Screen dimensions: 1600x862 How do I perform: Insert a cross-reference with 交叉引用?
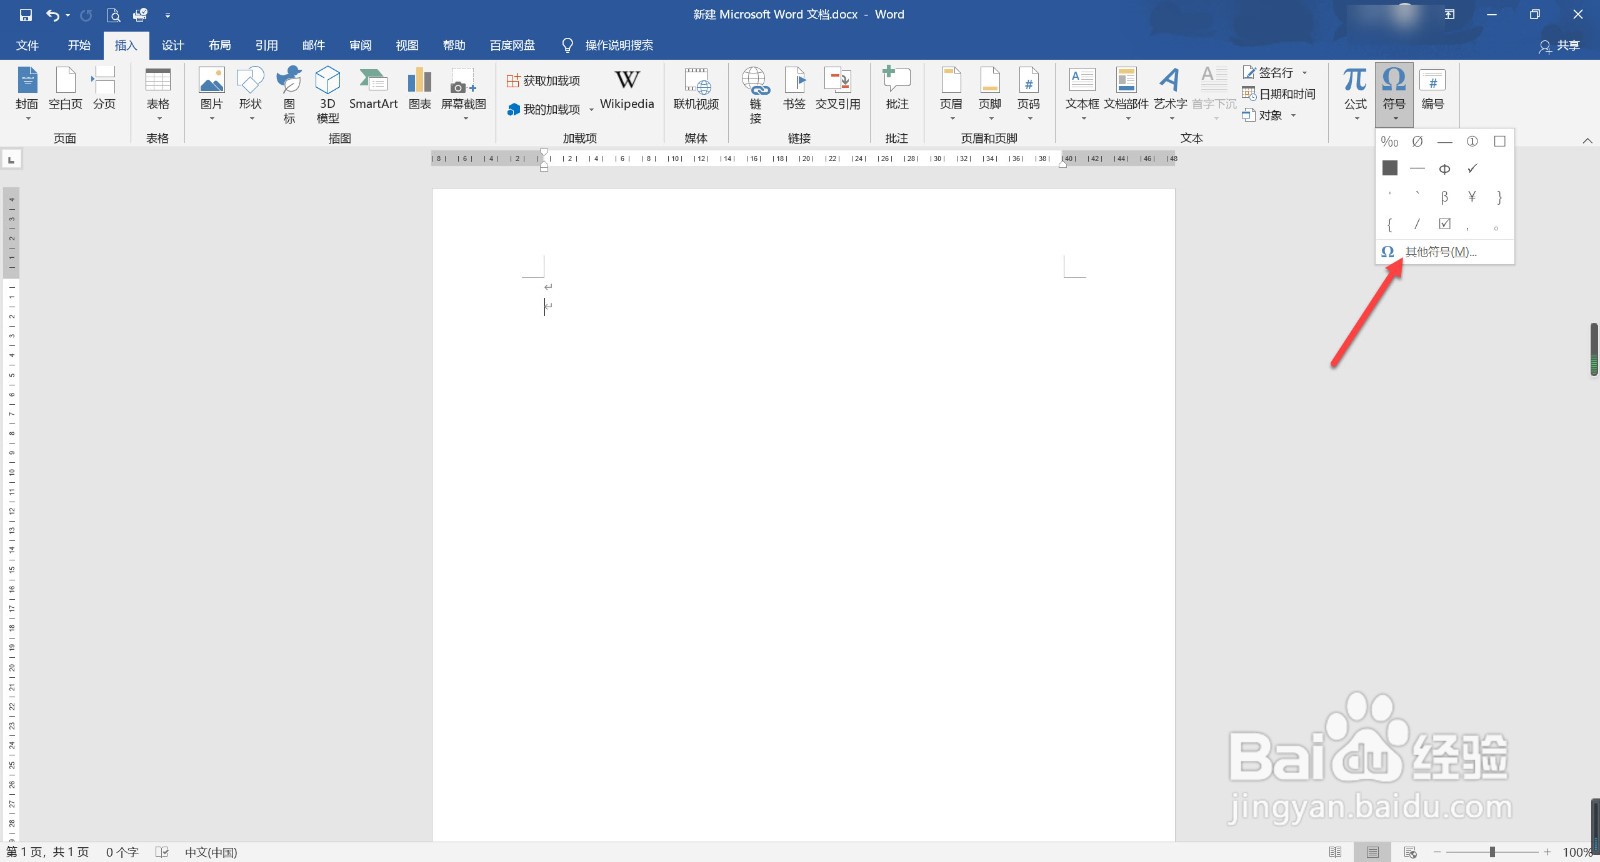pos(838,88)
